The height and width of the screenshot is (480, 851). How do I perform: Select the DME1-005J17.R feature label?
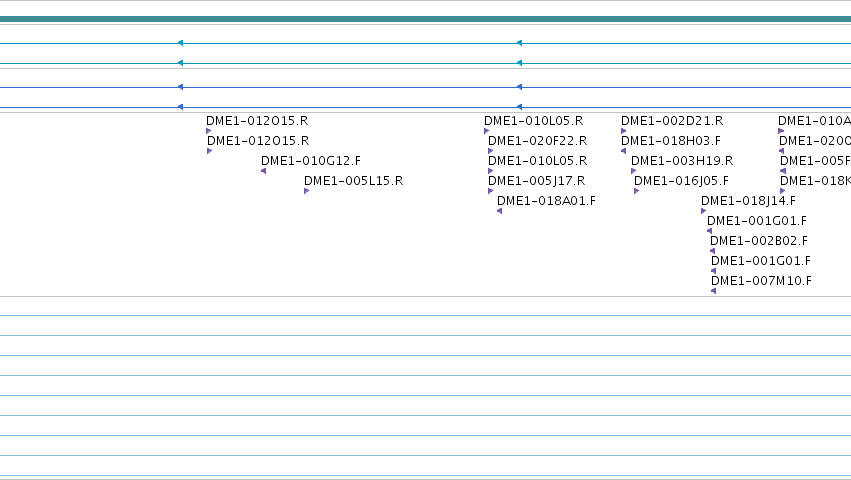tap(536, 181)
